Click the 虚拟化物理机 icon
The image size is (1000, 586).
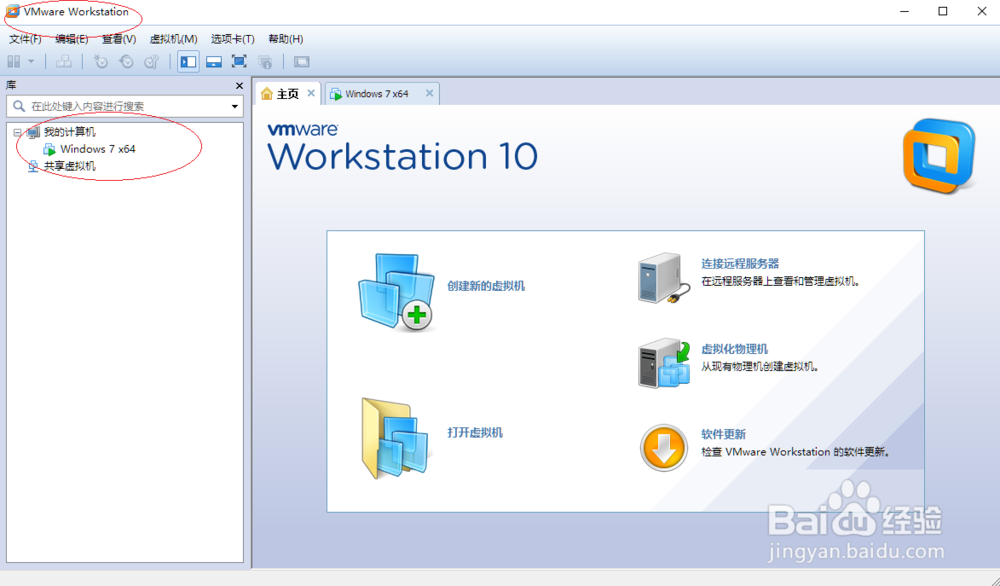point(664,363)
